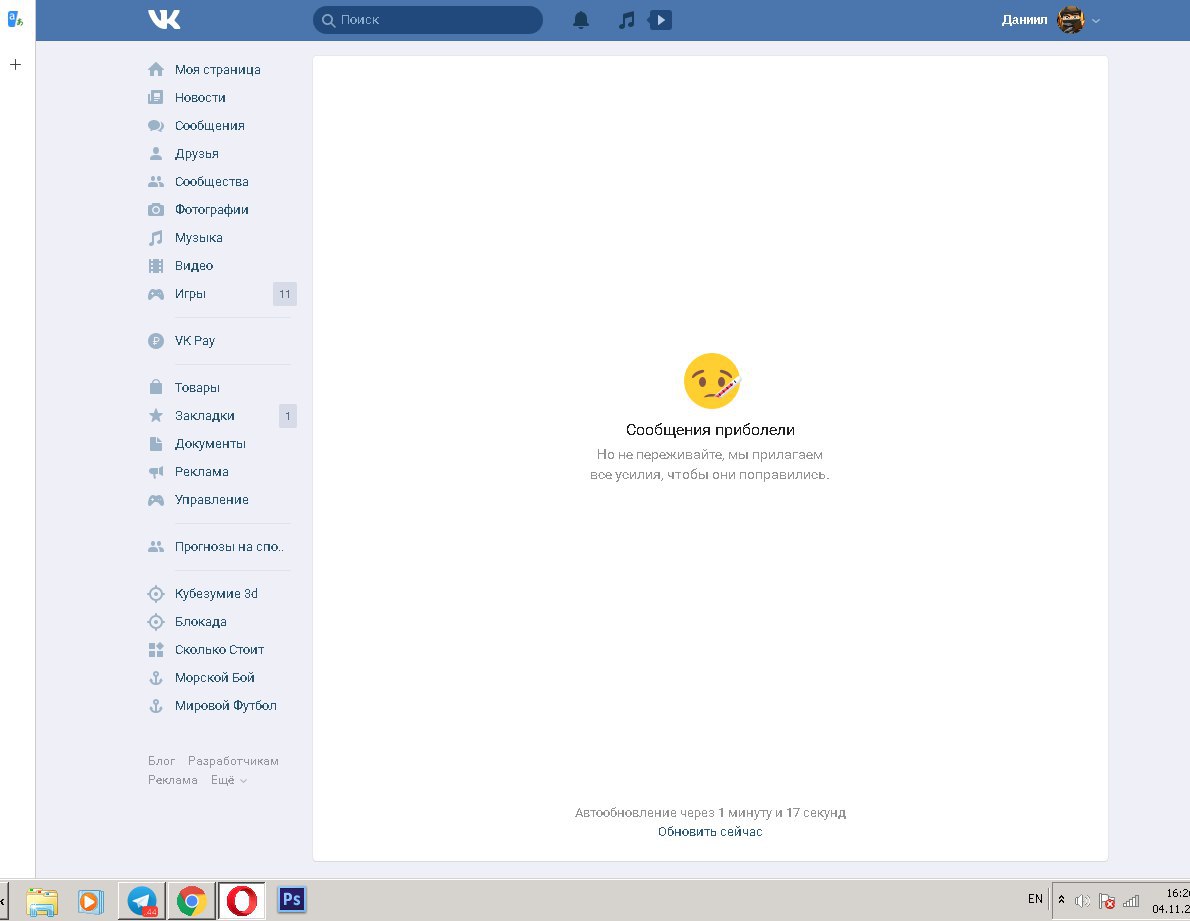Show hidden tray icons arrow
The image size is (1190, 921).
pos(1061,900)
